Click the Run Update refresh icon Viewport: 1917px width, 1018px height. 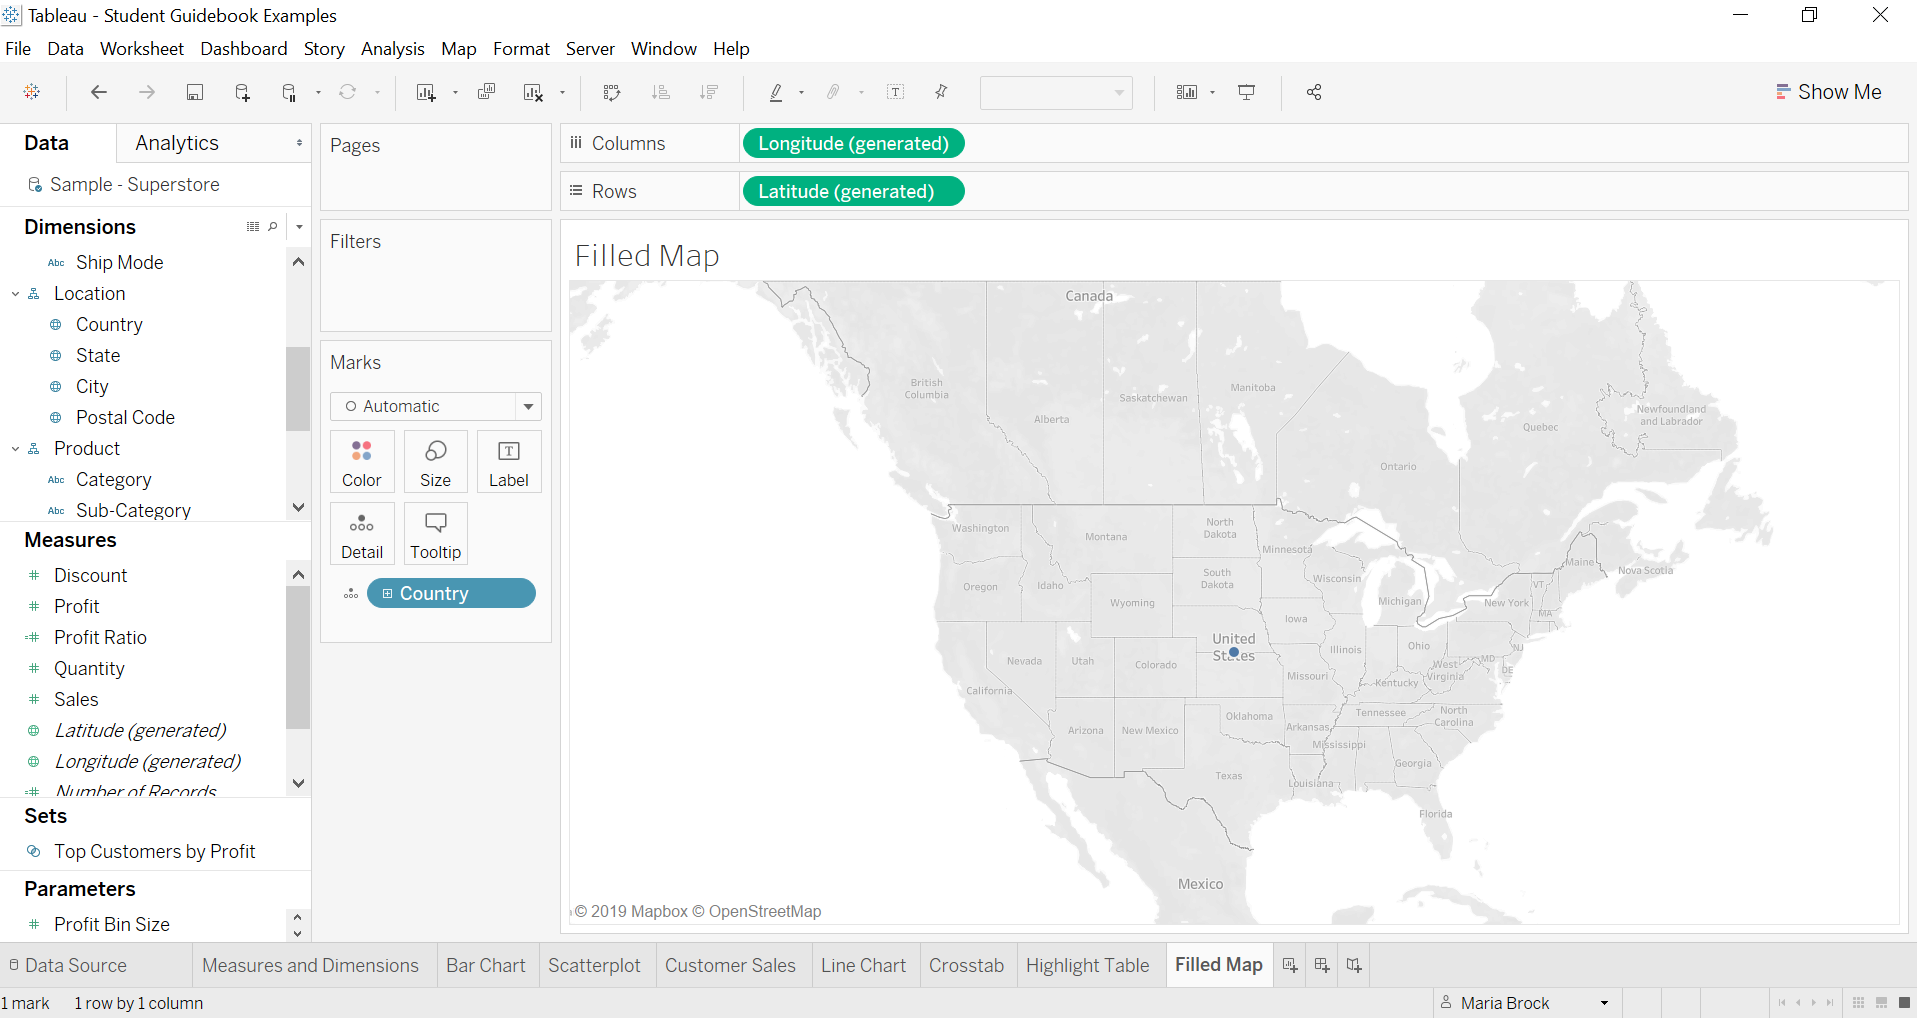pyautogui.click(x=347, y=92)
